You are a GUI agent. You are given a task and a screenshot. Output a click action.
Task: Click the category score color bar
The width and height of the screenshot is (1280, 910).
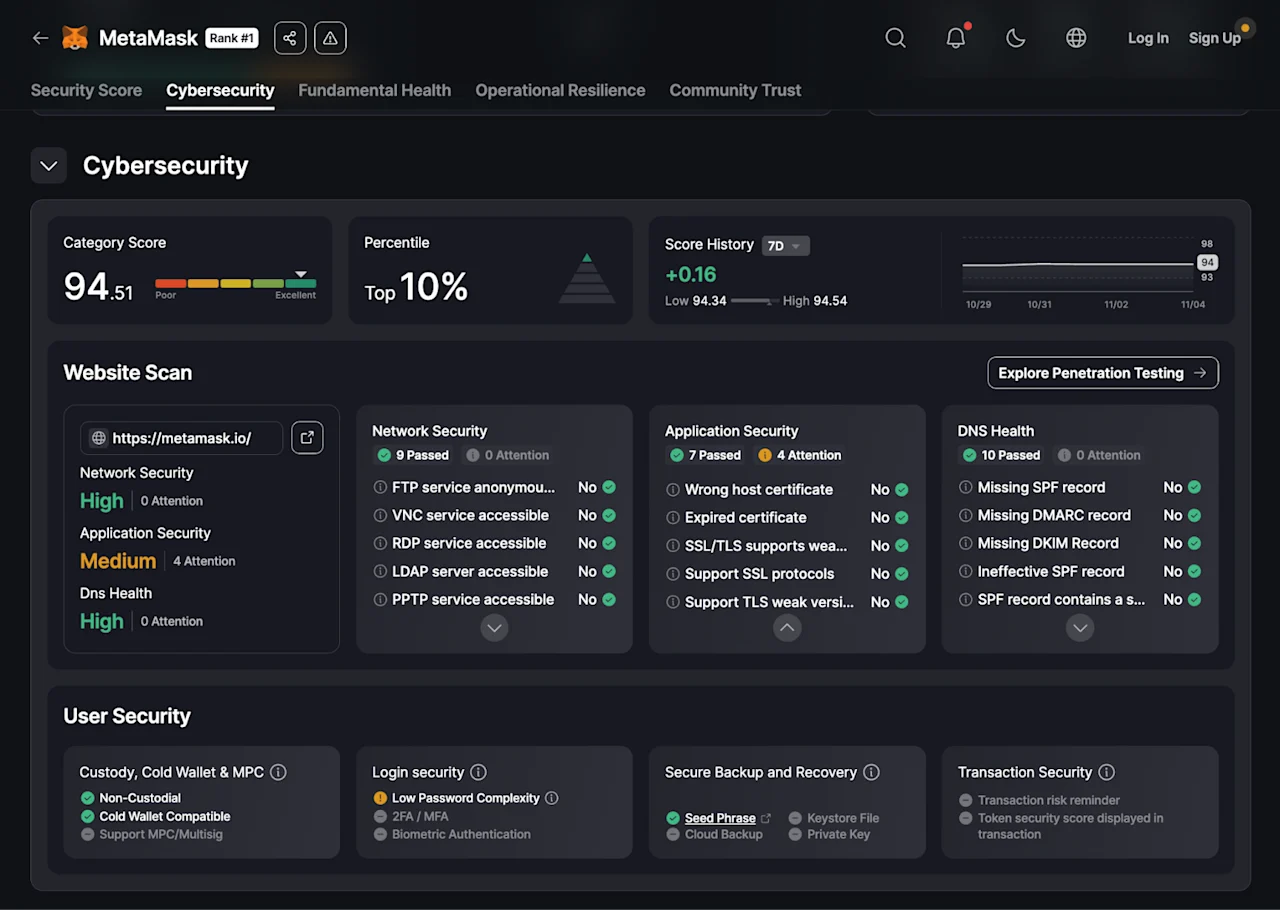[x=236, y=284]
